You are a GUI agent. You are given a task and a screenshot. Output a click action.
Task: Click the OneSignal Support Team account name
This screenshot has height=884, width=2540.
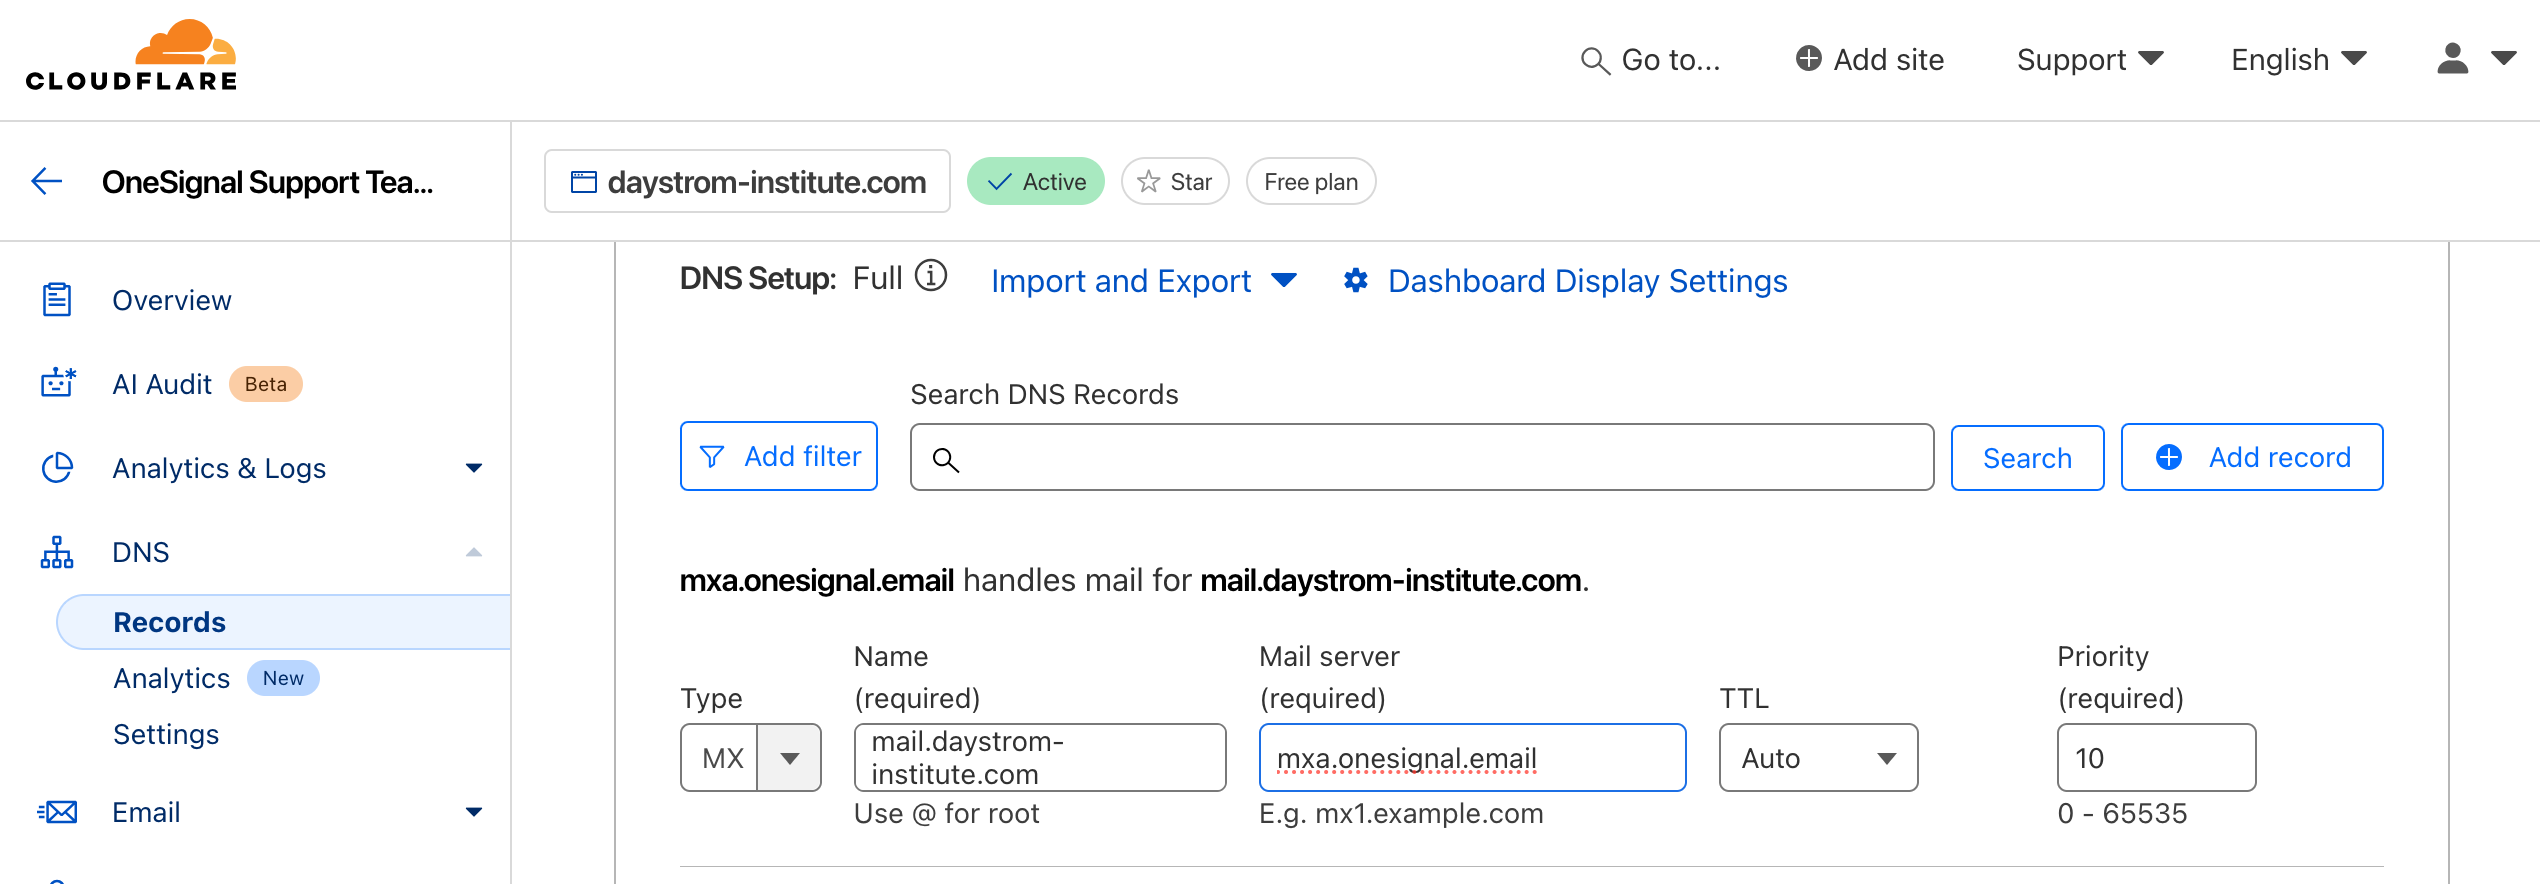click(x=267, y=182)
